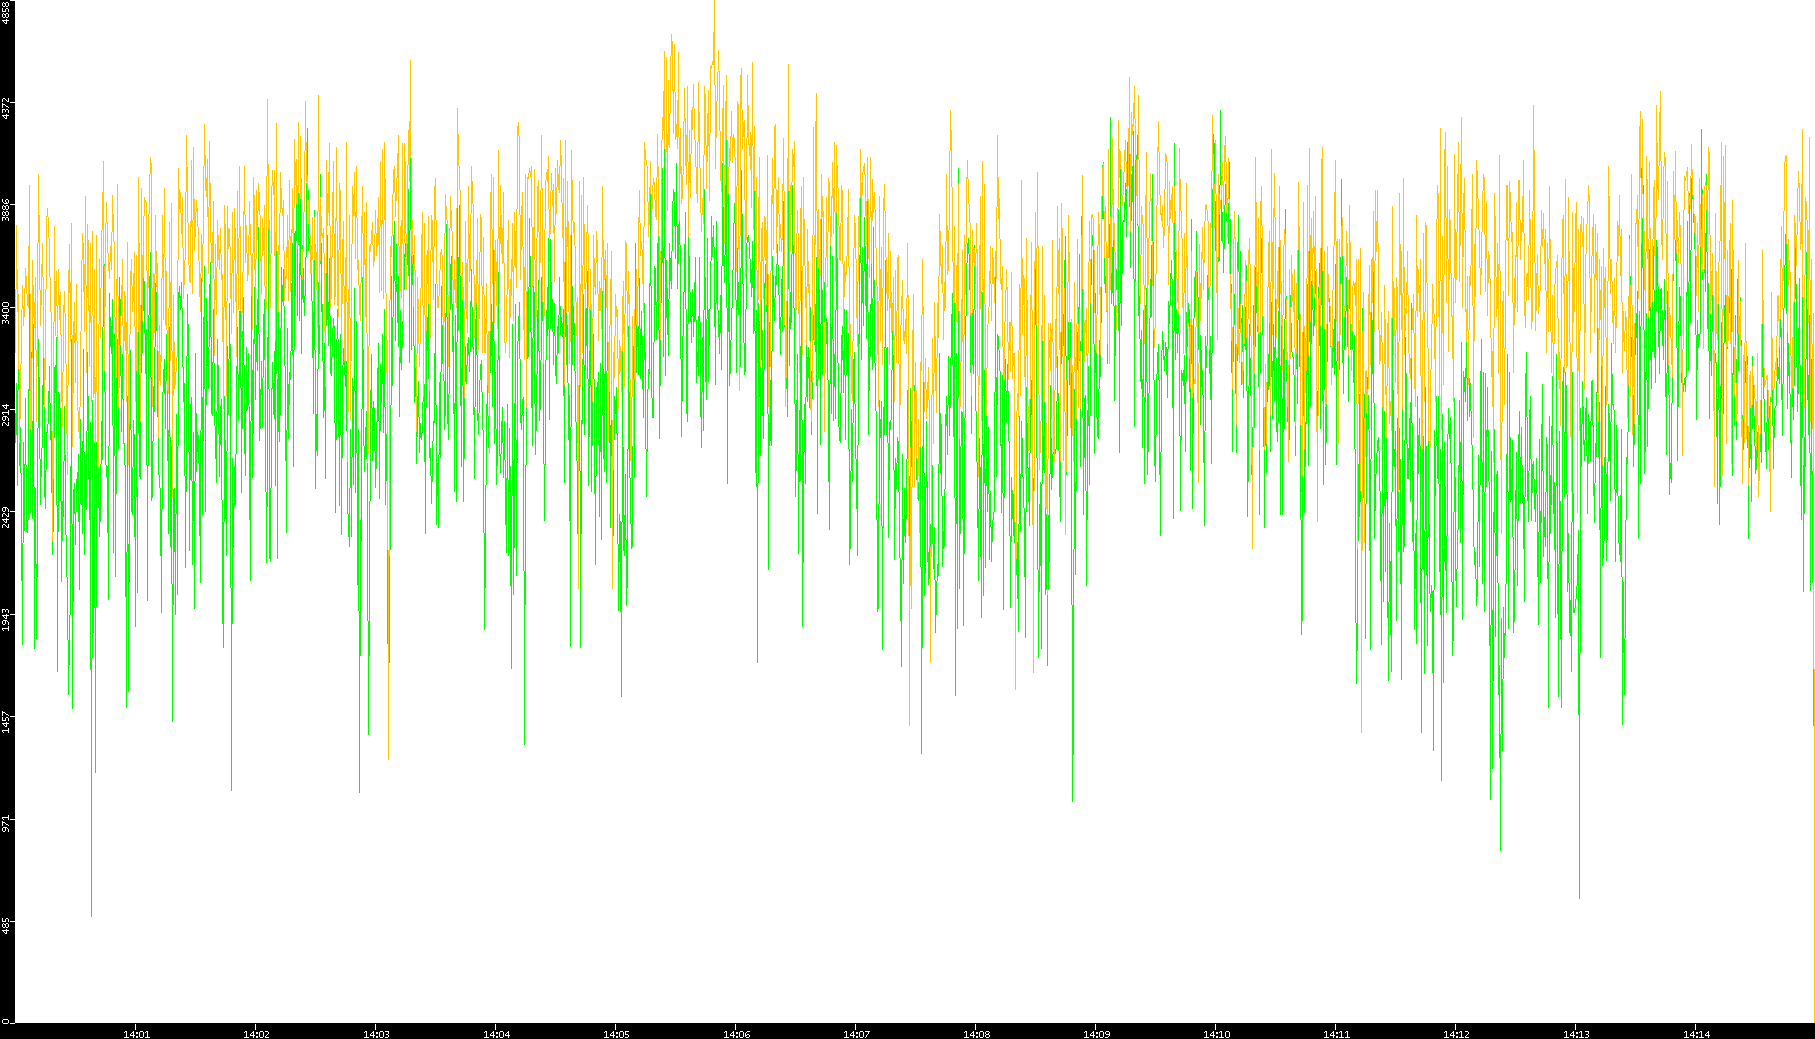Choose the 14:08 time axis label

click(x=976, y=1034)
